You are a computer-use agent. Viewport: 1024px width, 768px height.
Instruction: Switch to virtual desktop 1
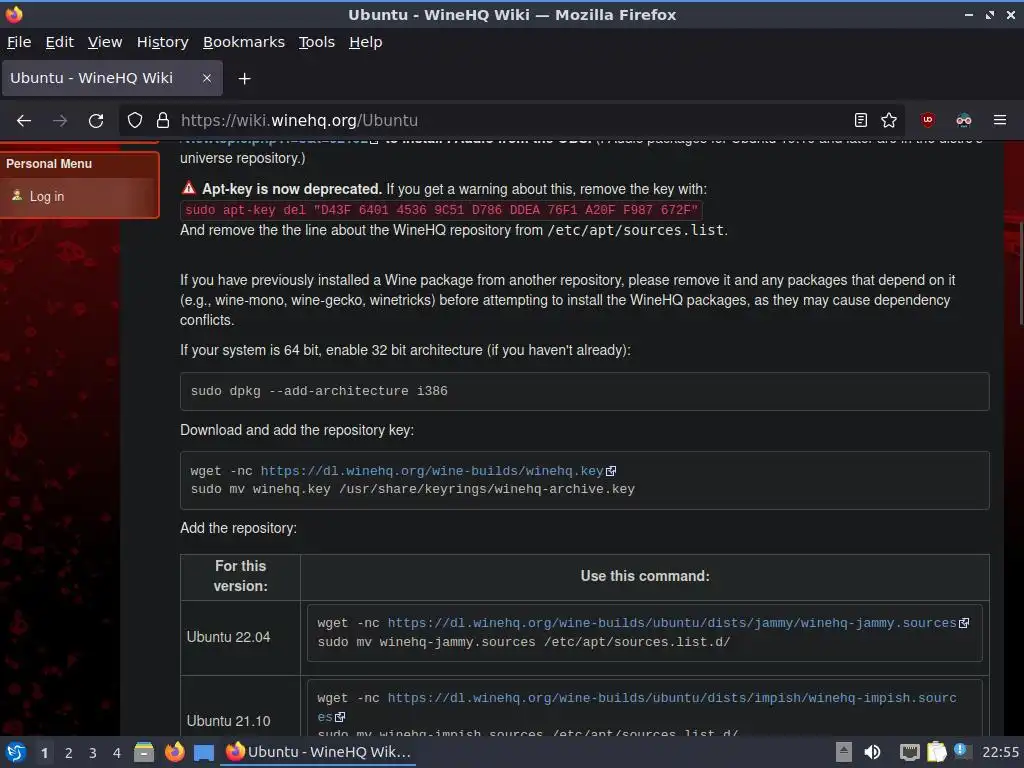click(44, 753)
